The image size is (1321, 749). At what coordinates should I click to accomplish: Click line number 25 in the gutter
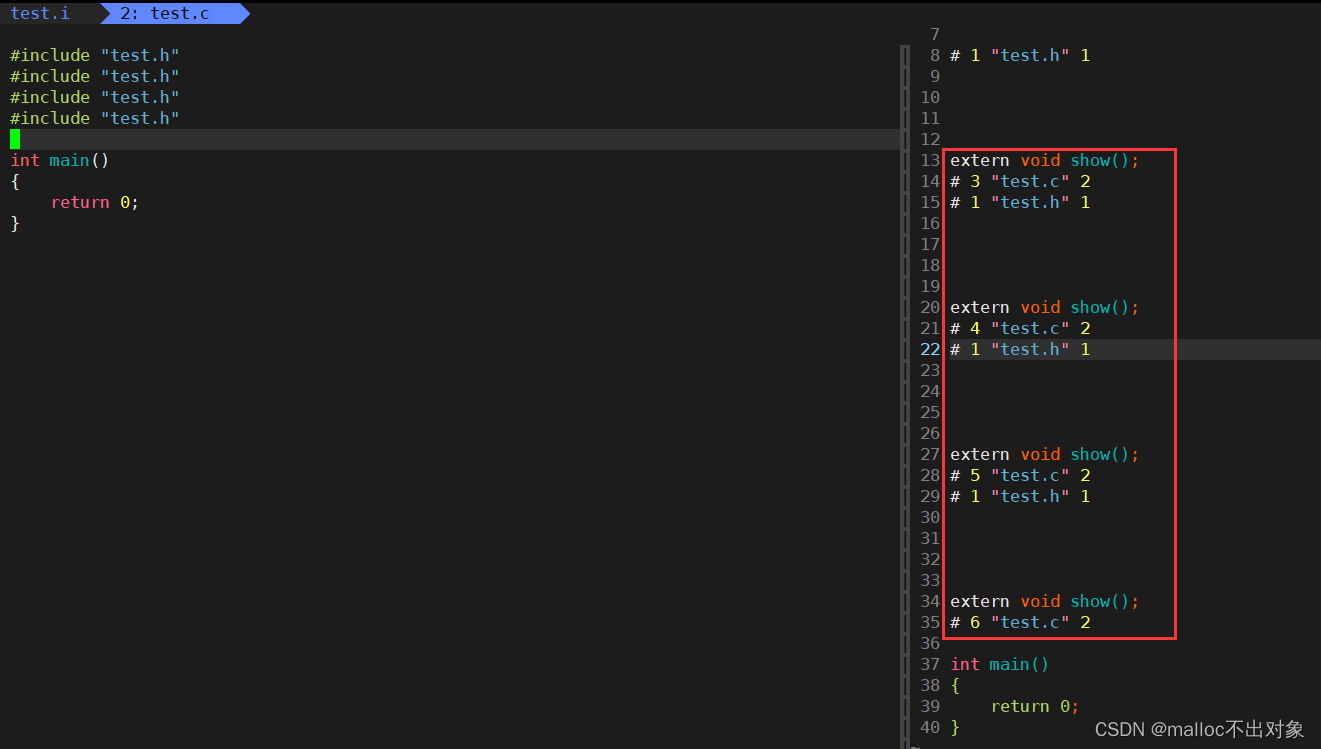[930, 412]
